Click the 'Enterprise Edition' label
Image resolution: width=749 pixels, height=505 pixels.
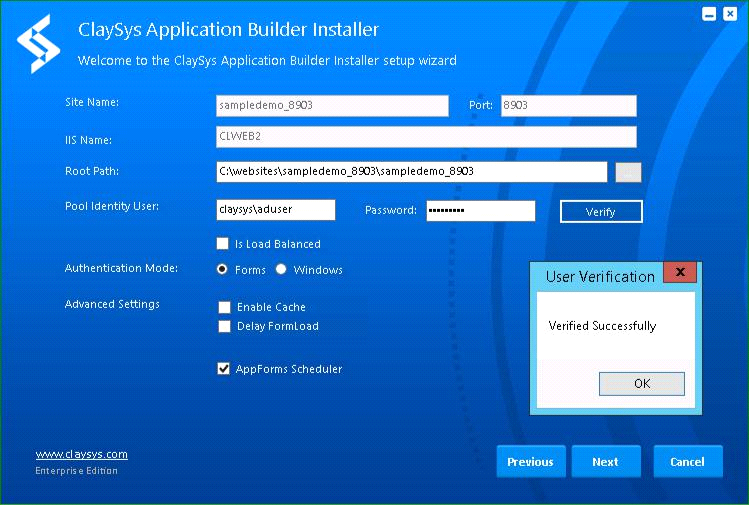76,471
